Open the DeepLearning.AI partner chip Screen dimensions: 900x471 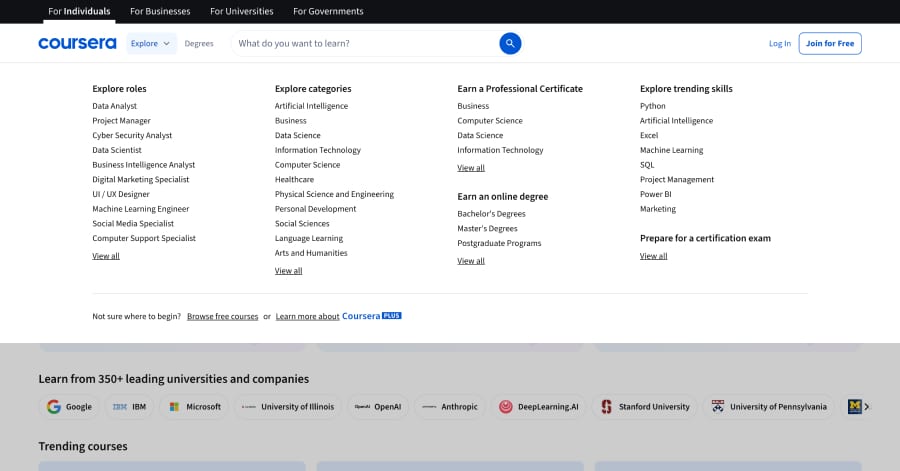tap(538, 407)
